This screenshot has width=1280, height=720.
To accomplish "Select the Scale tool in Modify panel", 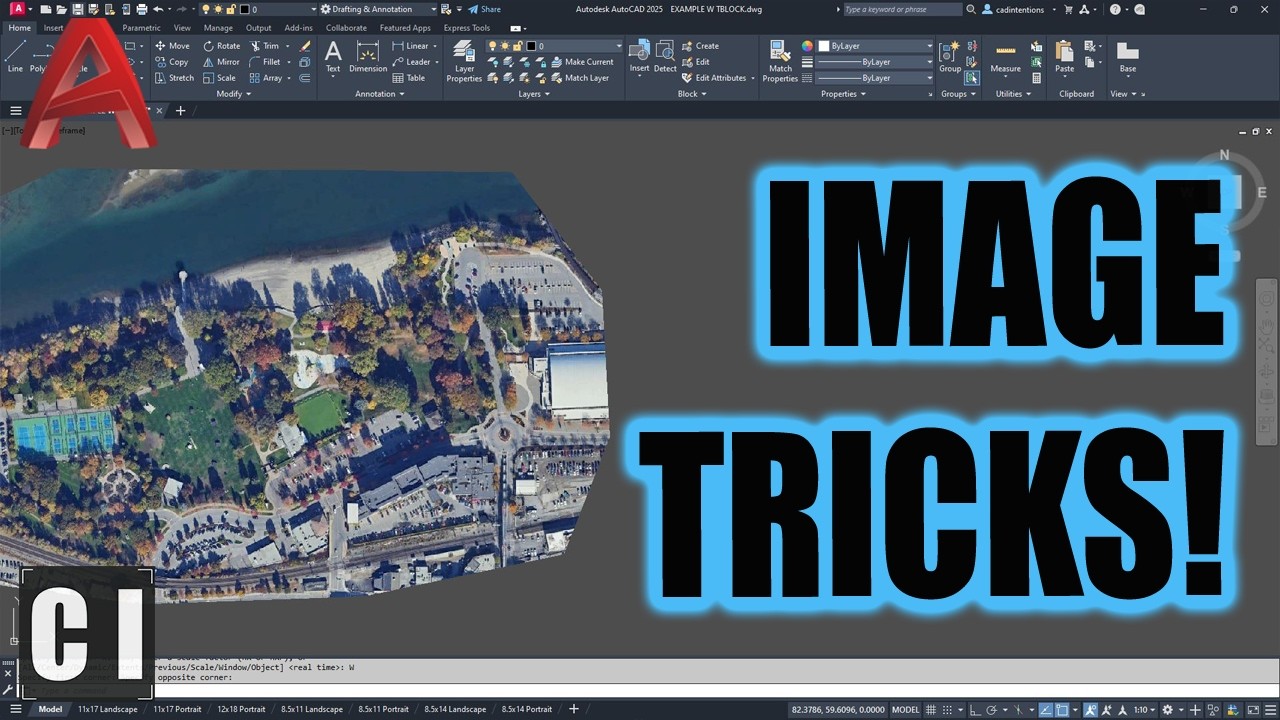I will point(219,78).
